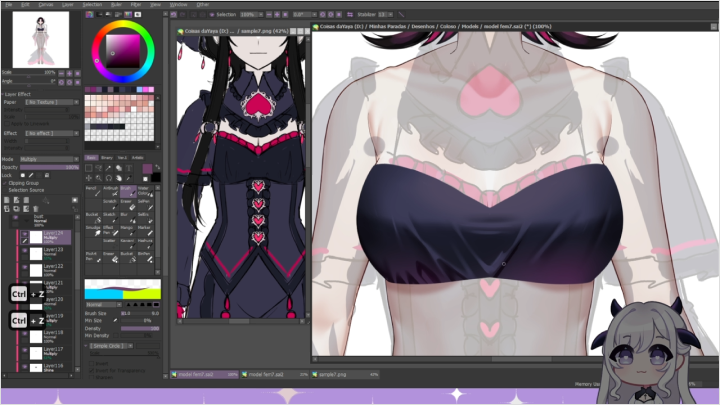Select the Scatter brush
This screenshot has height=405, width=720.
coord(111,243)
